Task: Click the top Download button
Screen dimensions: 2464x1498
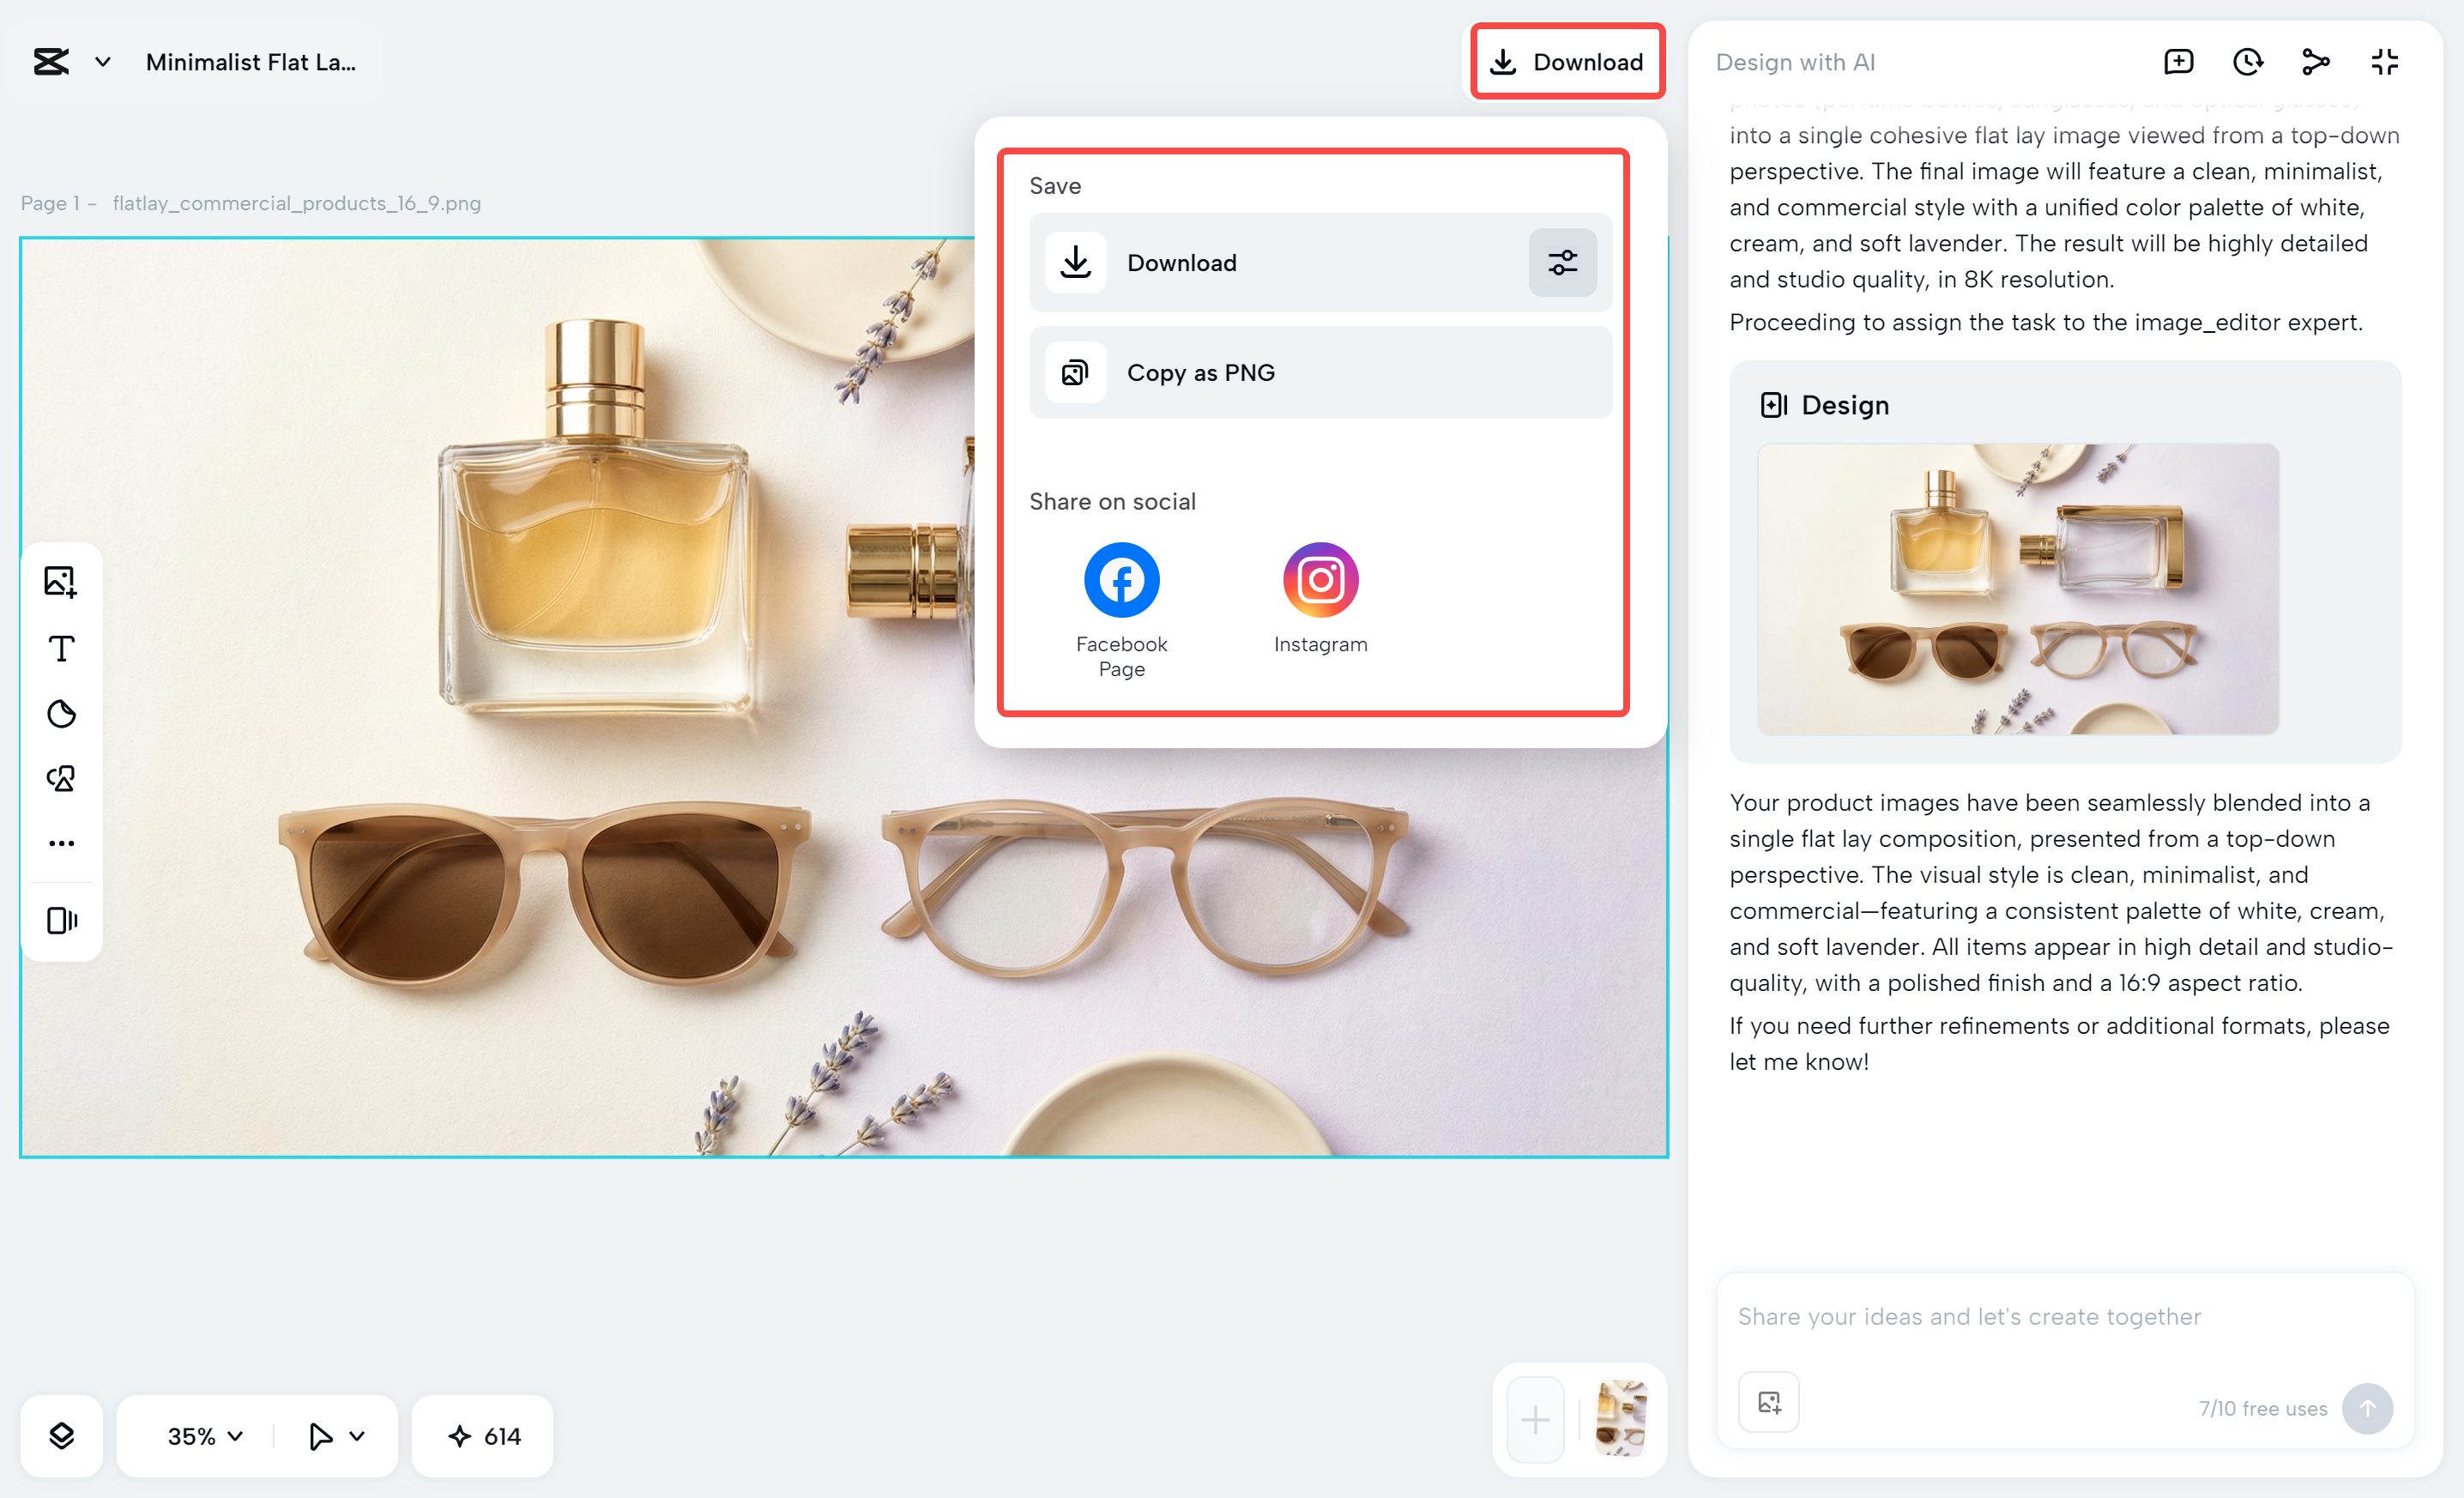Action: [1567, 62]
